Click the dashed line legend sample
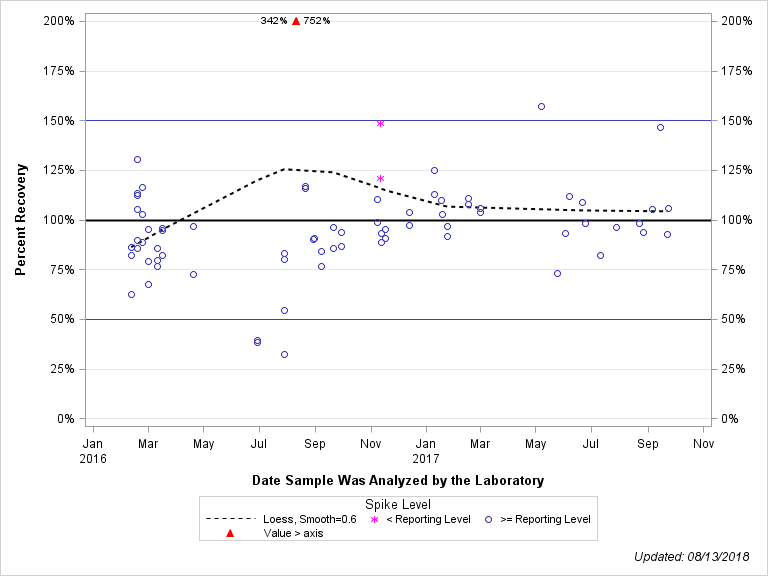The height and width of the screenshot is (576, 768). (x=231, y=519)
